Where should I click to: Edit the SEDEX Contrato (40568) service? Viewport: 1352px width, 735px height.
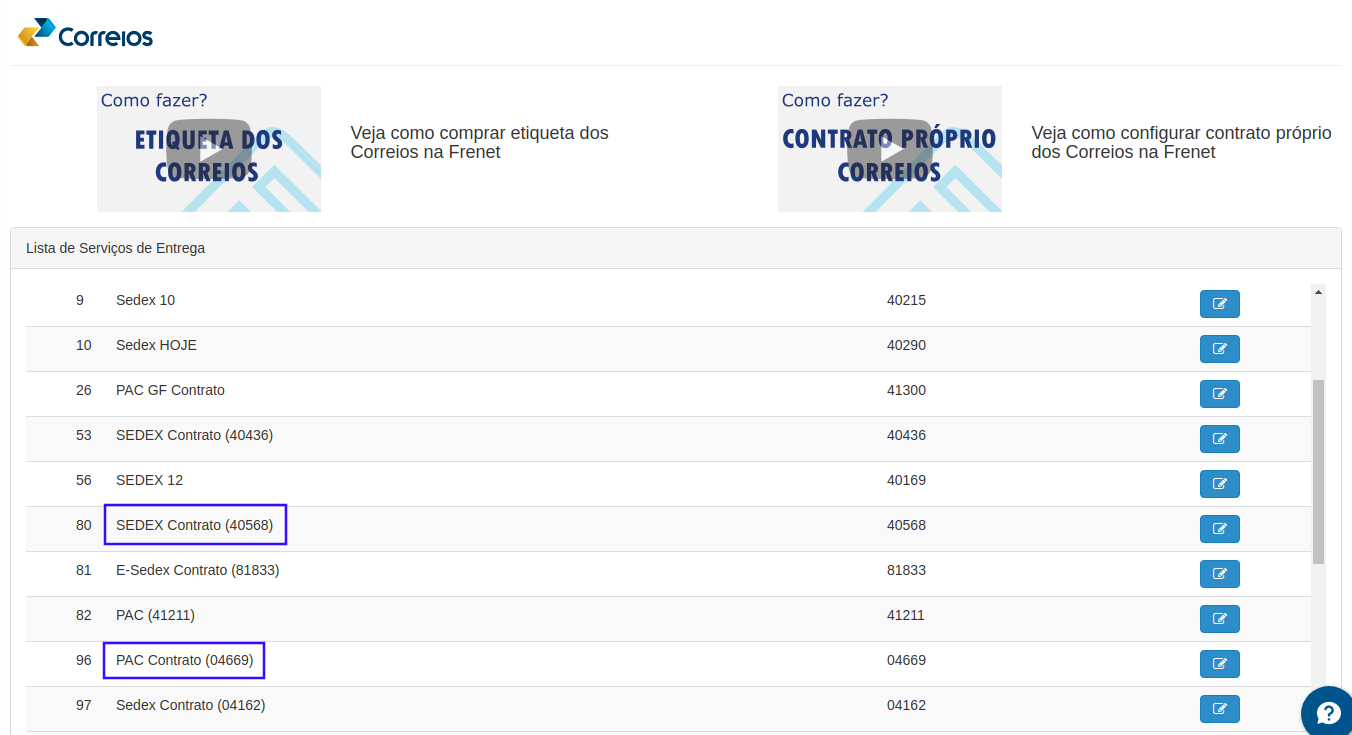(1219, 529)
